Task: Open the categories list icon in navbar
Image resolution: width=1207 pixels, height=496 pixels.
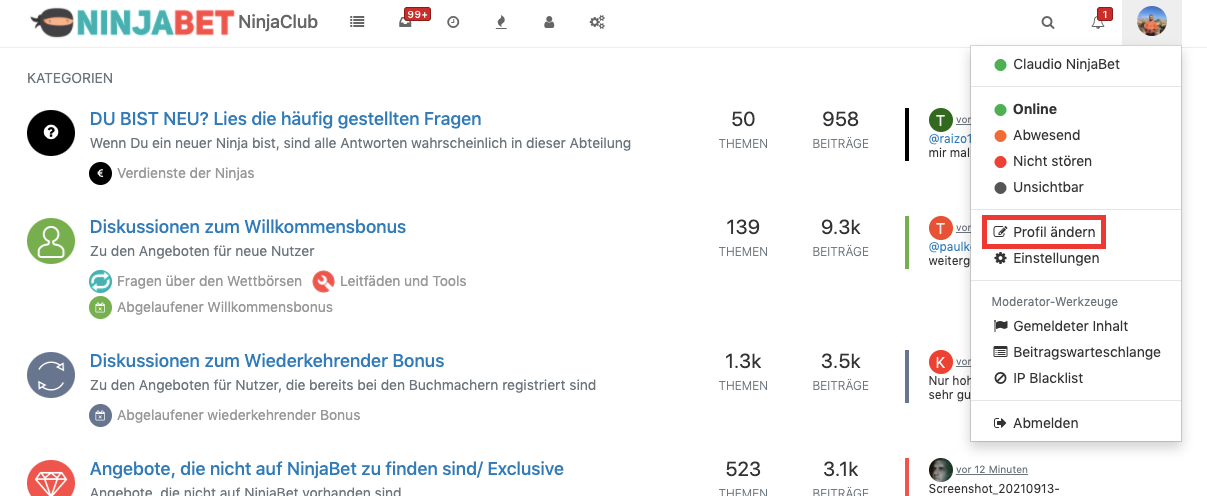Action: coord(357,22)
